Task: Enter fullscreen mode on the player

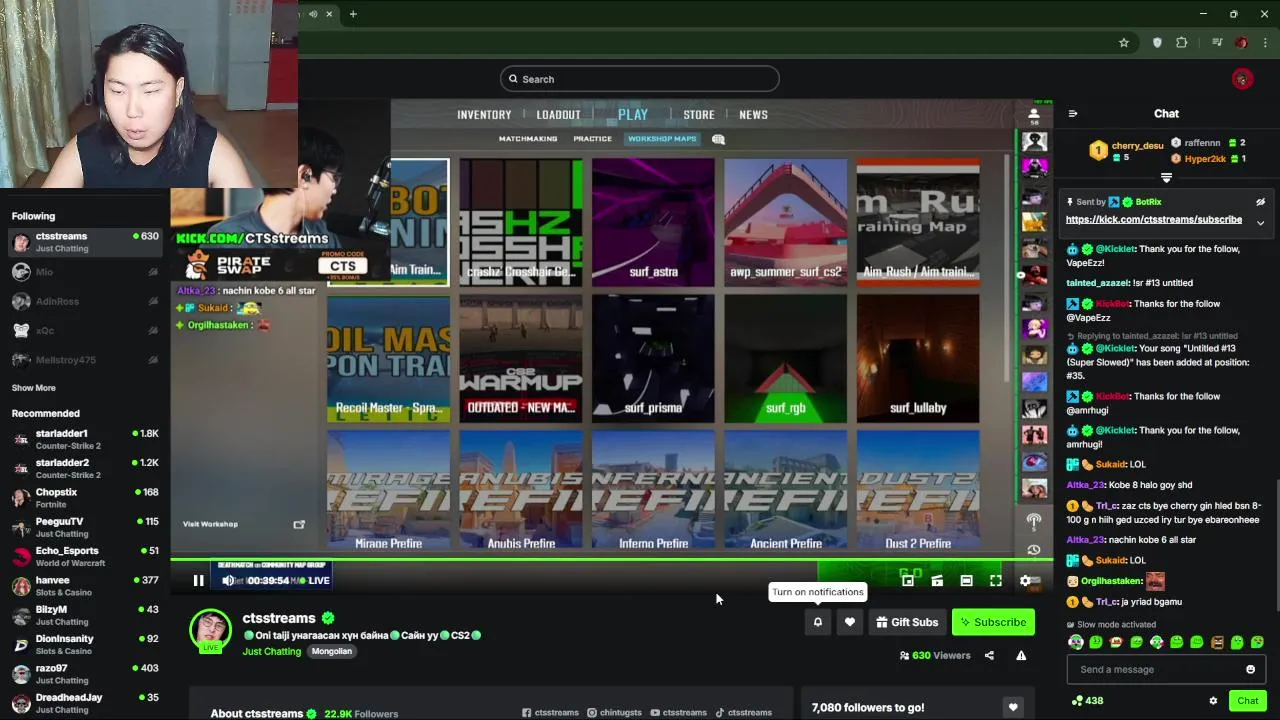Action: pyautogui.click(x=996, y=580)
